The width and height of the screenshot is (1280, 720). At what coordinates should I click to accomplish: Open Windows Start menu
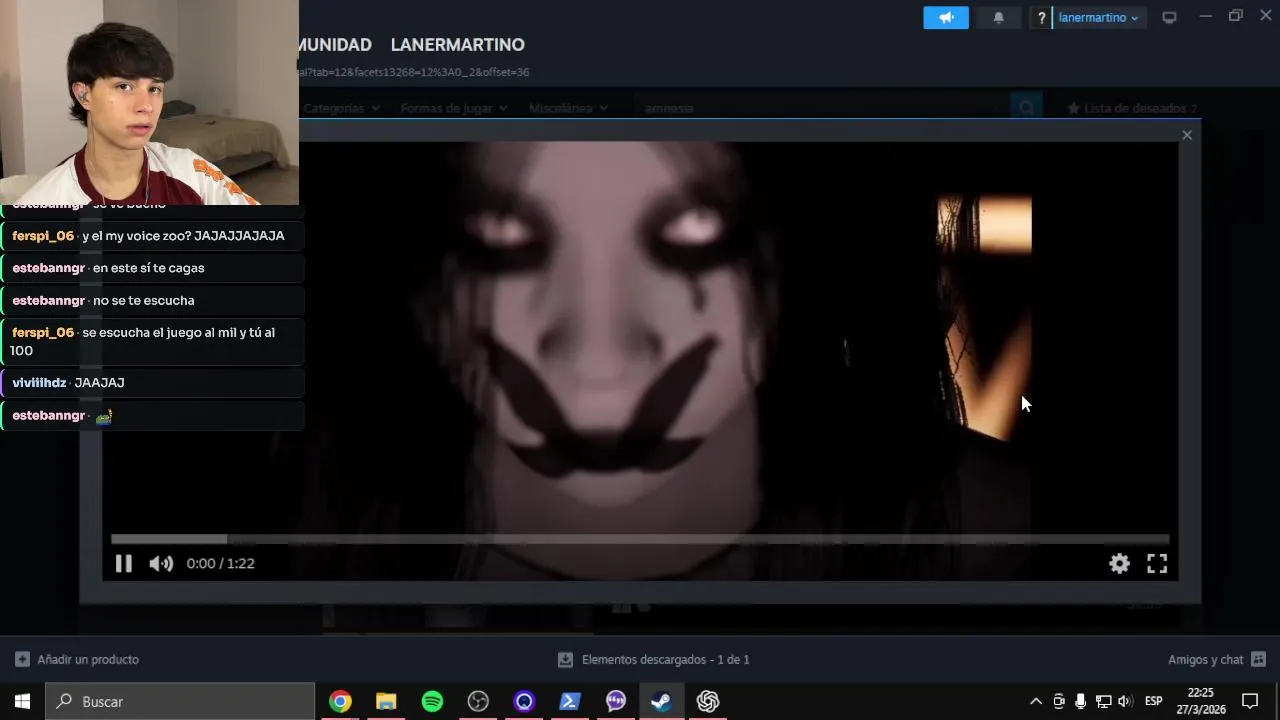click(22, 701)
